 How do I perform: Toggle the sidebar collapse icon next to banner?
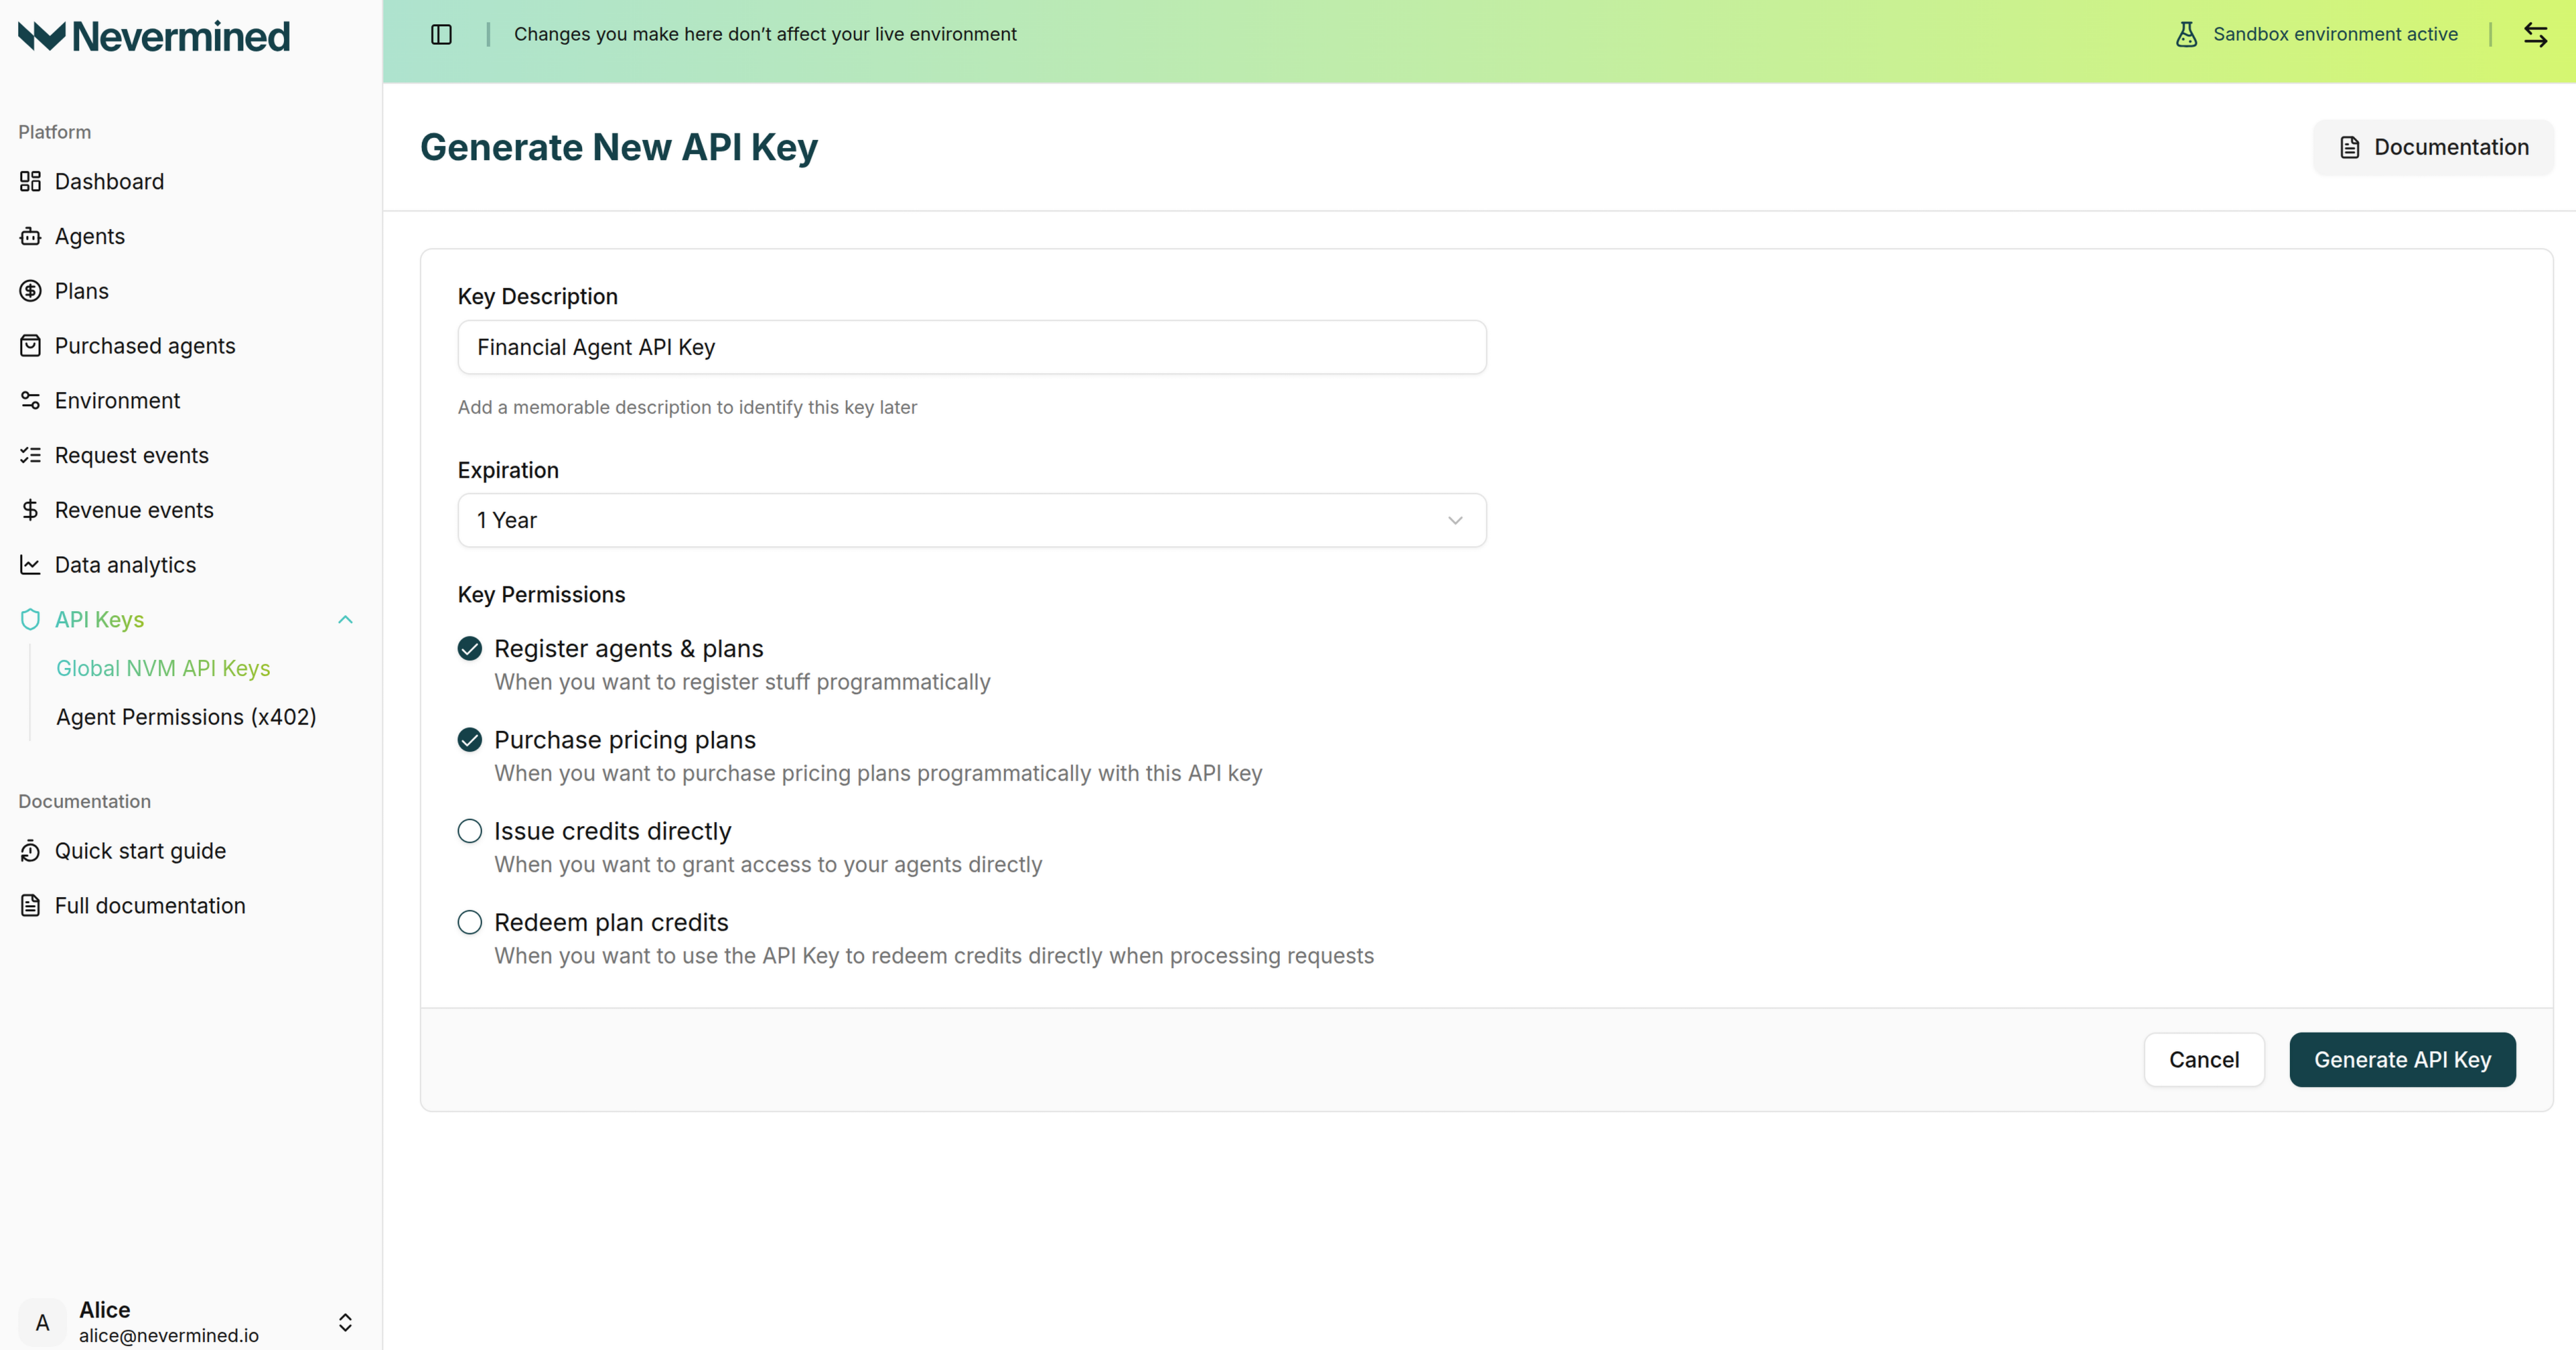[441, 34]
